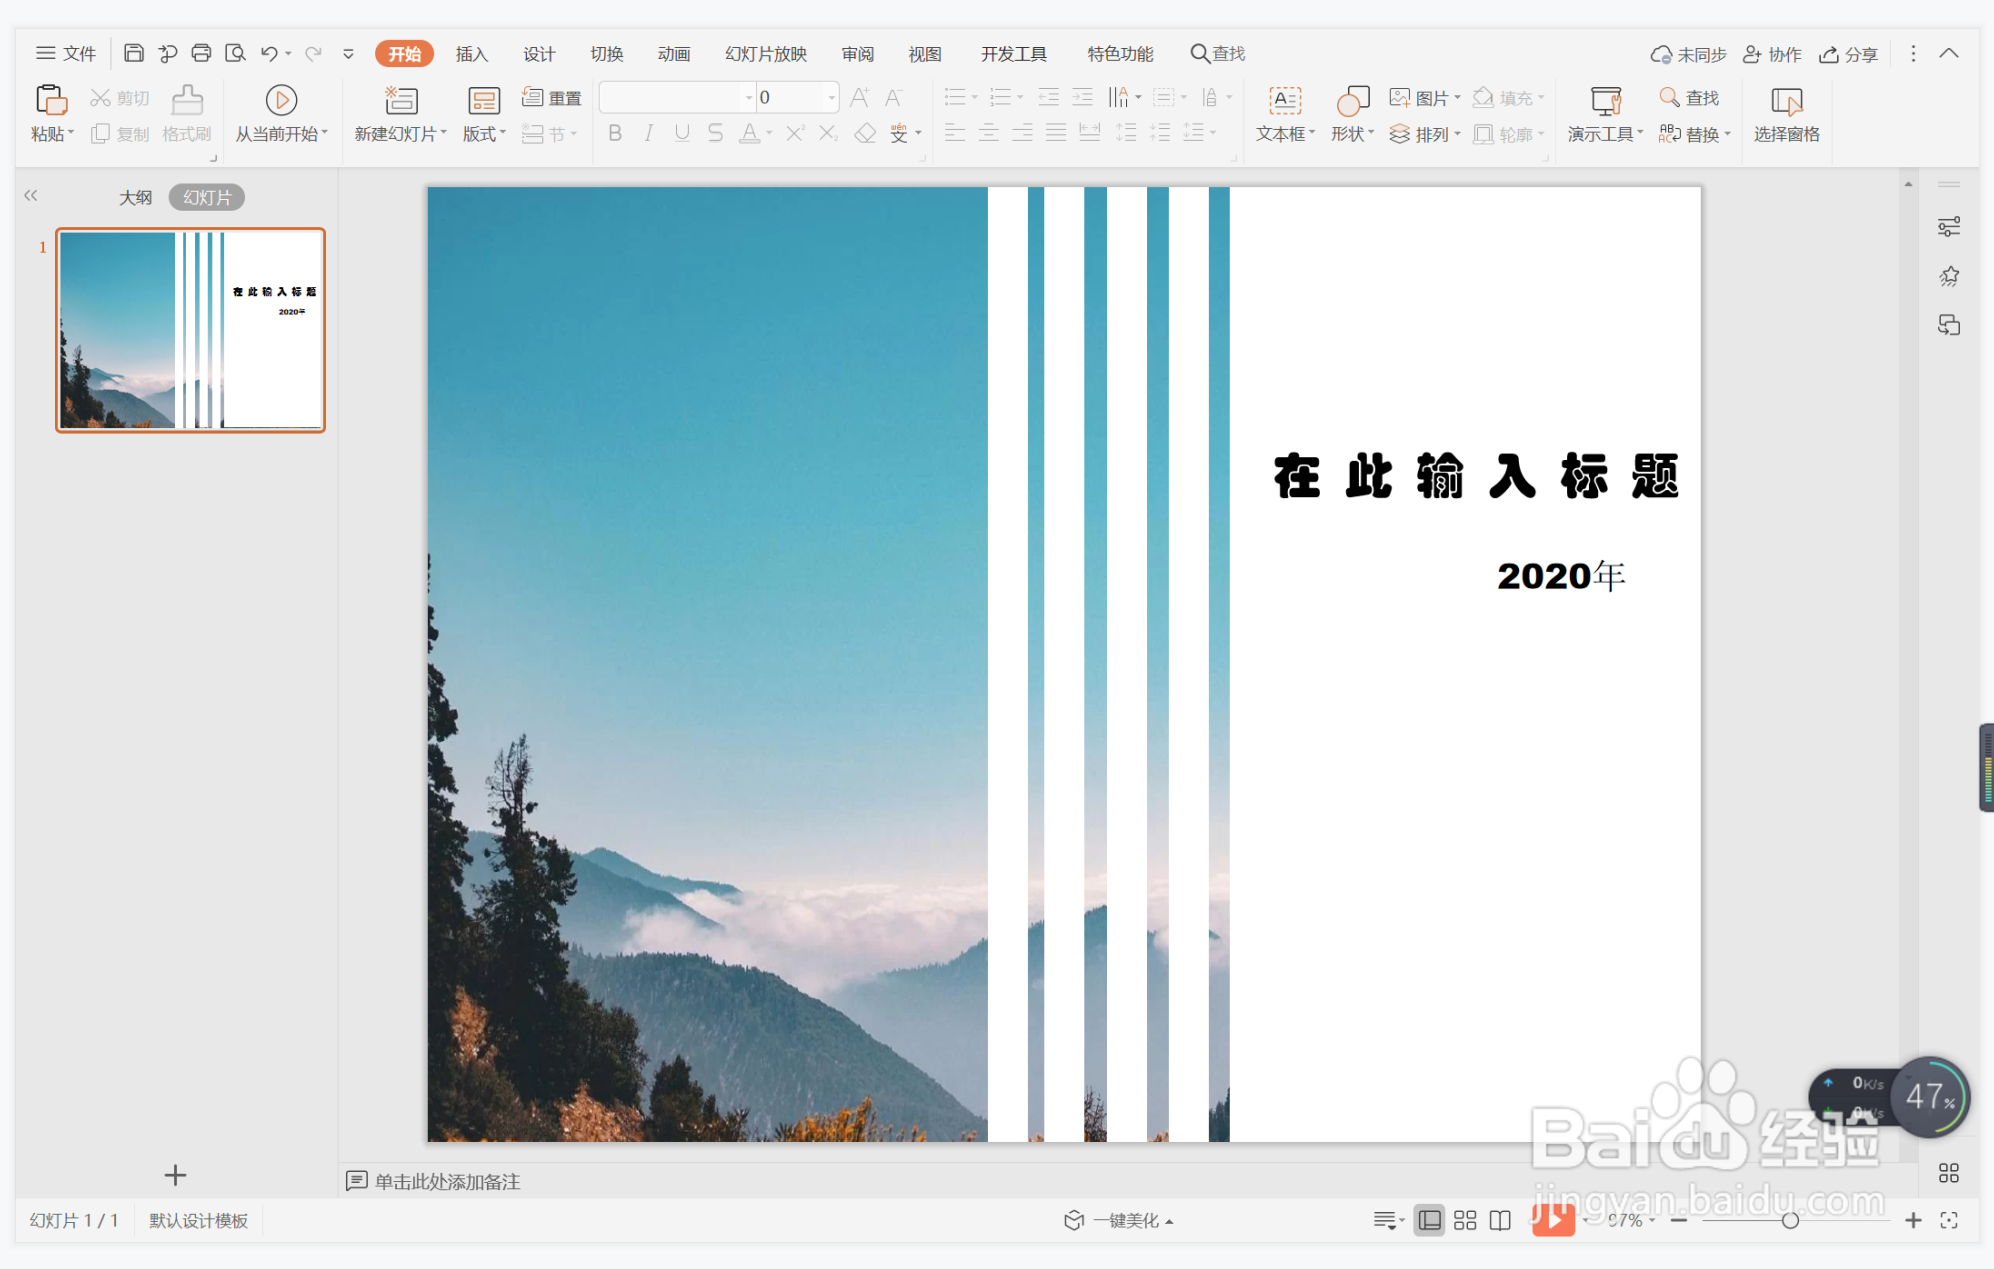Expand the 一键美化 beautify menu

click(1120, 1220)
